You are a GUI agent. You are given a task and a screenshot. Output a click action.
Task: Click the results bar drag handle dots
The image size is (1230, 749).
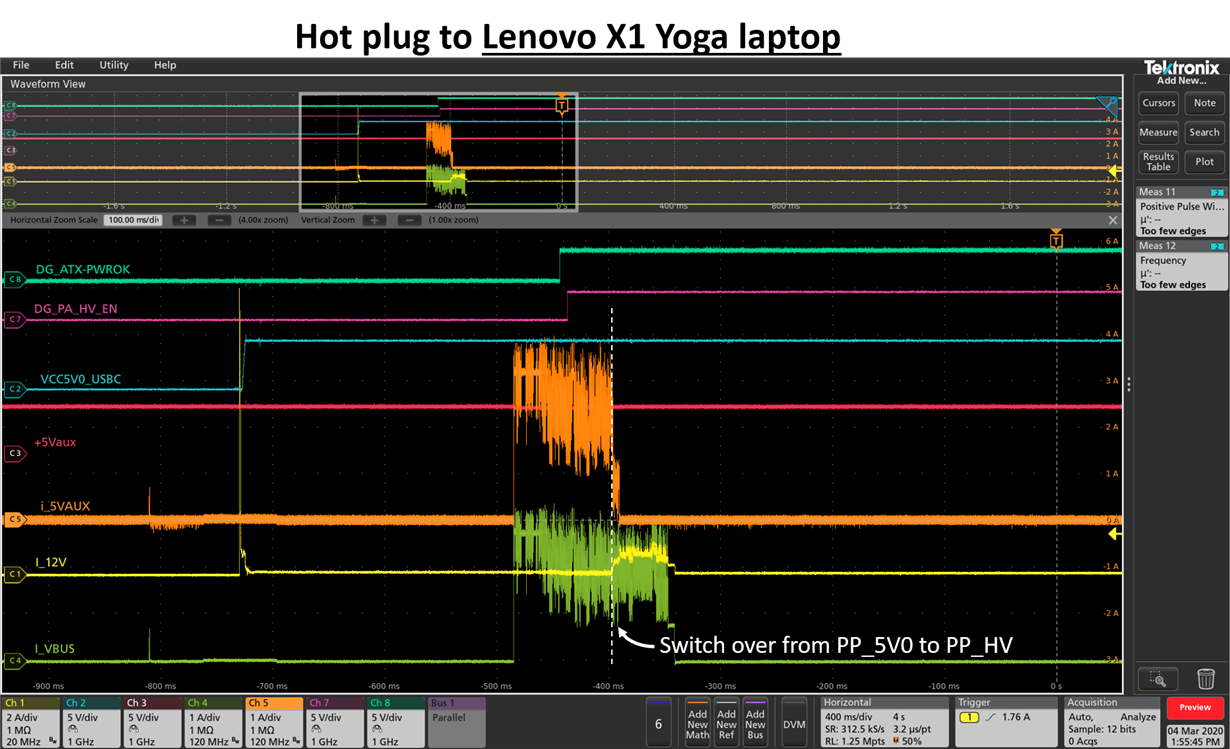point(1129,383)
